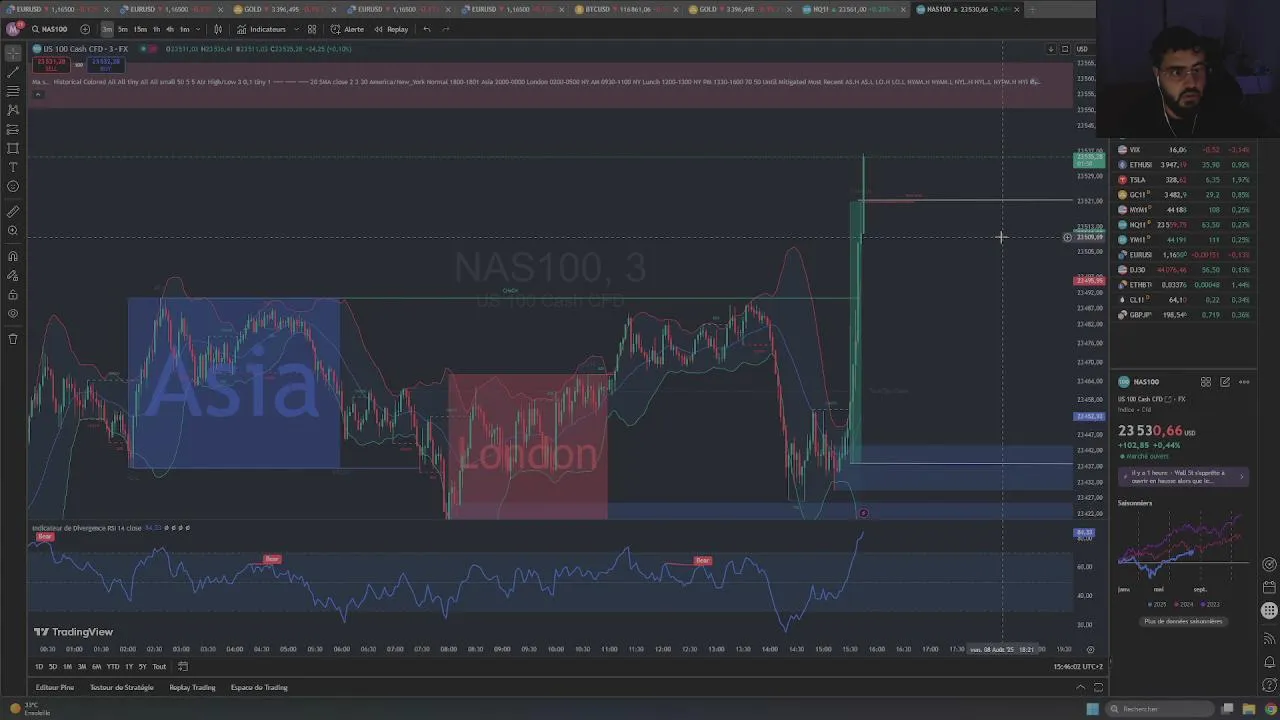Open the forecasting and measurement tools
The width and height of the screenshot is (1280, 720).
click(13, 129)
